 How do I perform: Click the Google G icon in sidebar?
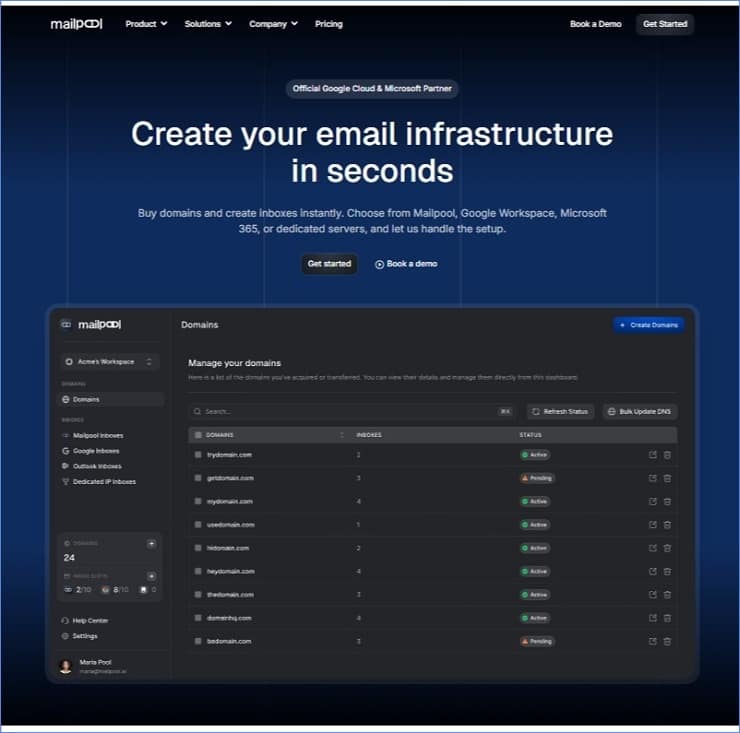[66, 451]
